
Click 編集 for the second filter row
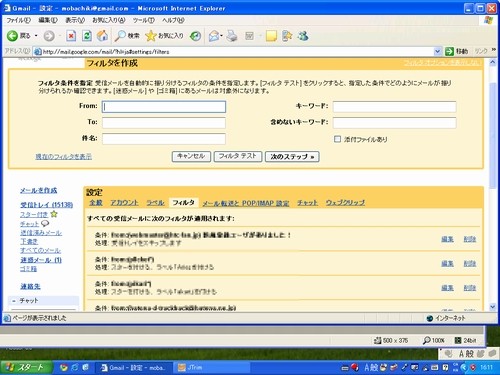(x=447, y=263)
